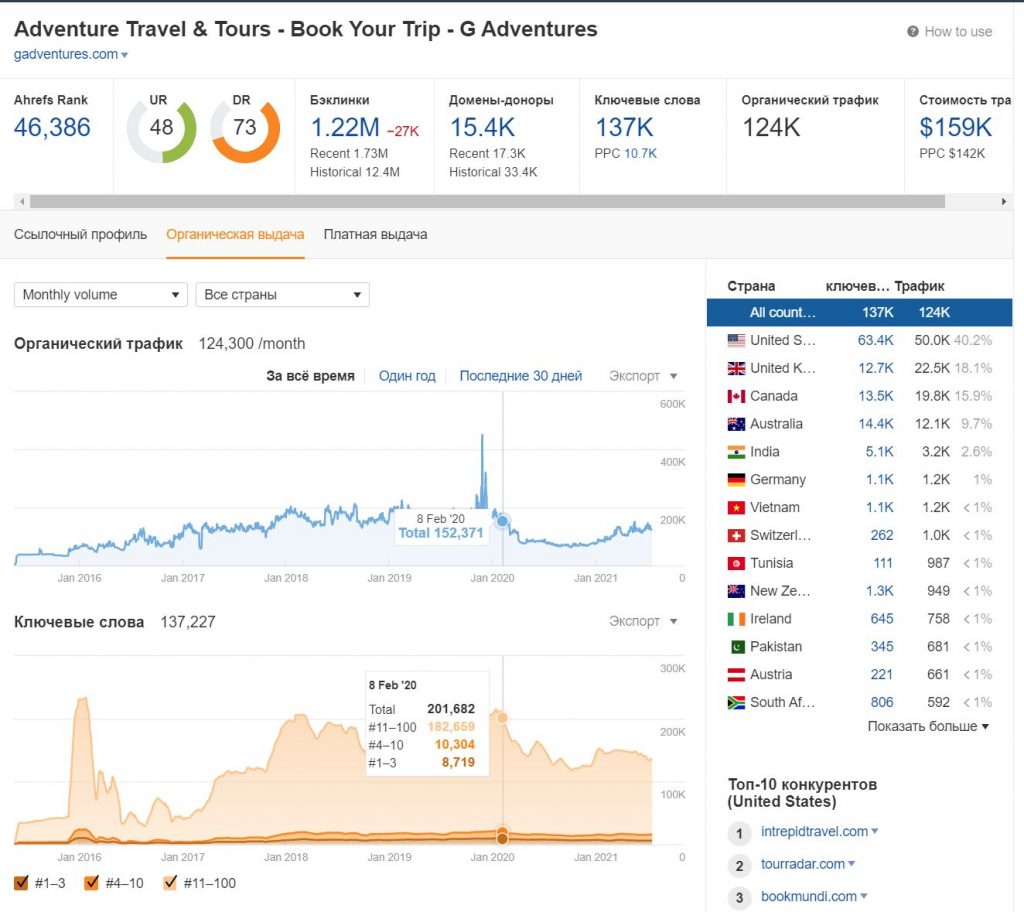Click the India keywords value 5.1K

[x=879, y=452]
